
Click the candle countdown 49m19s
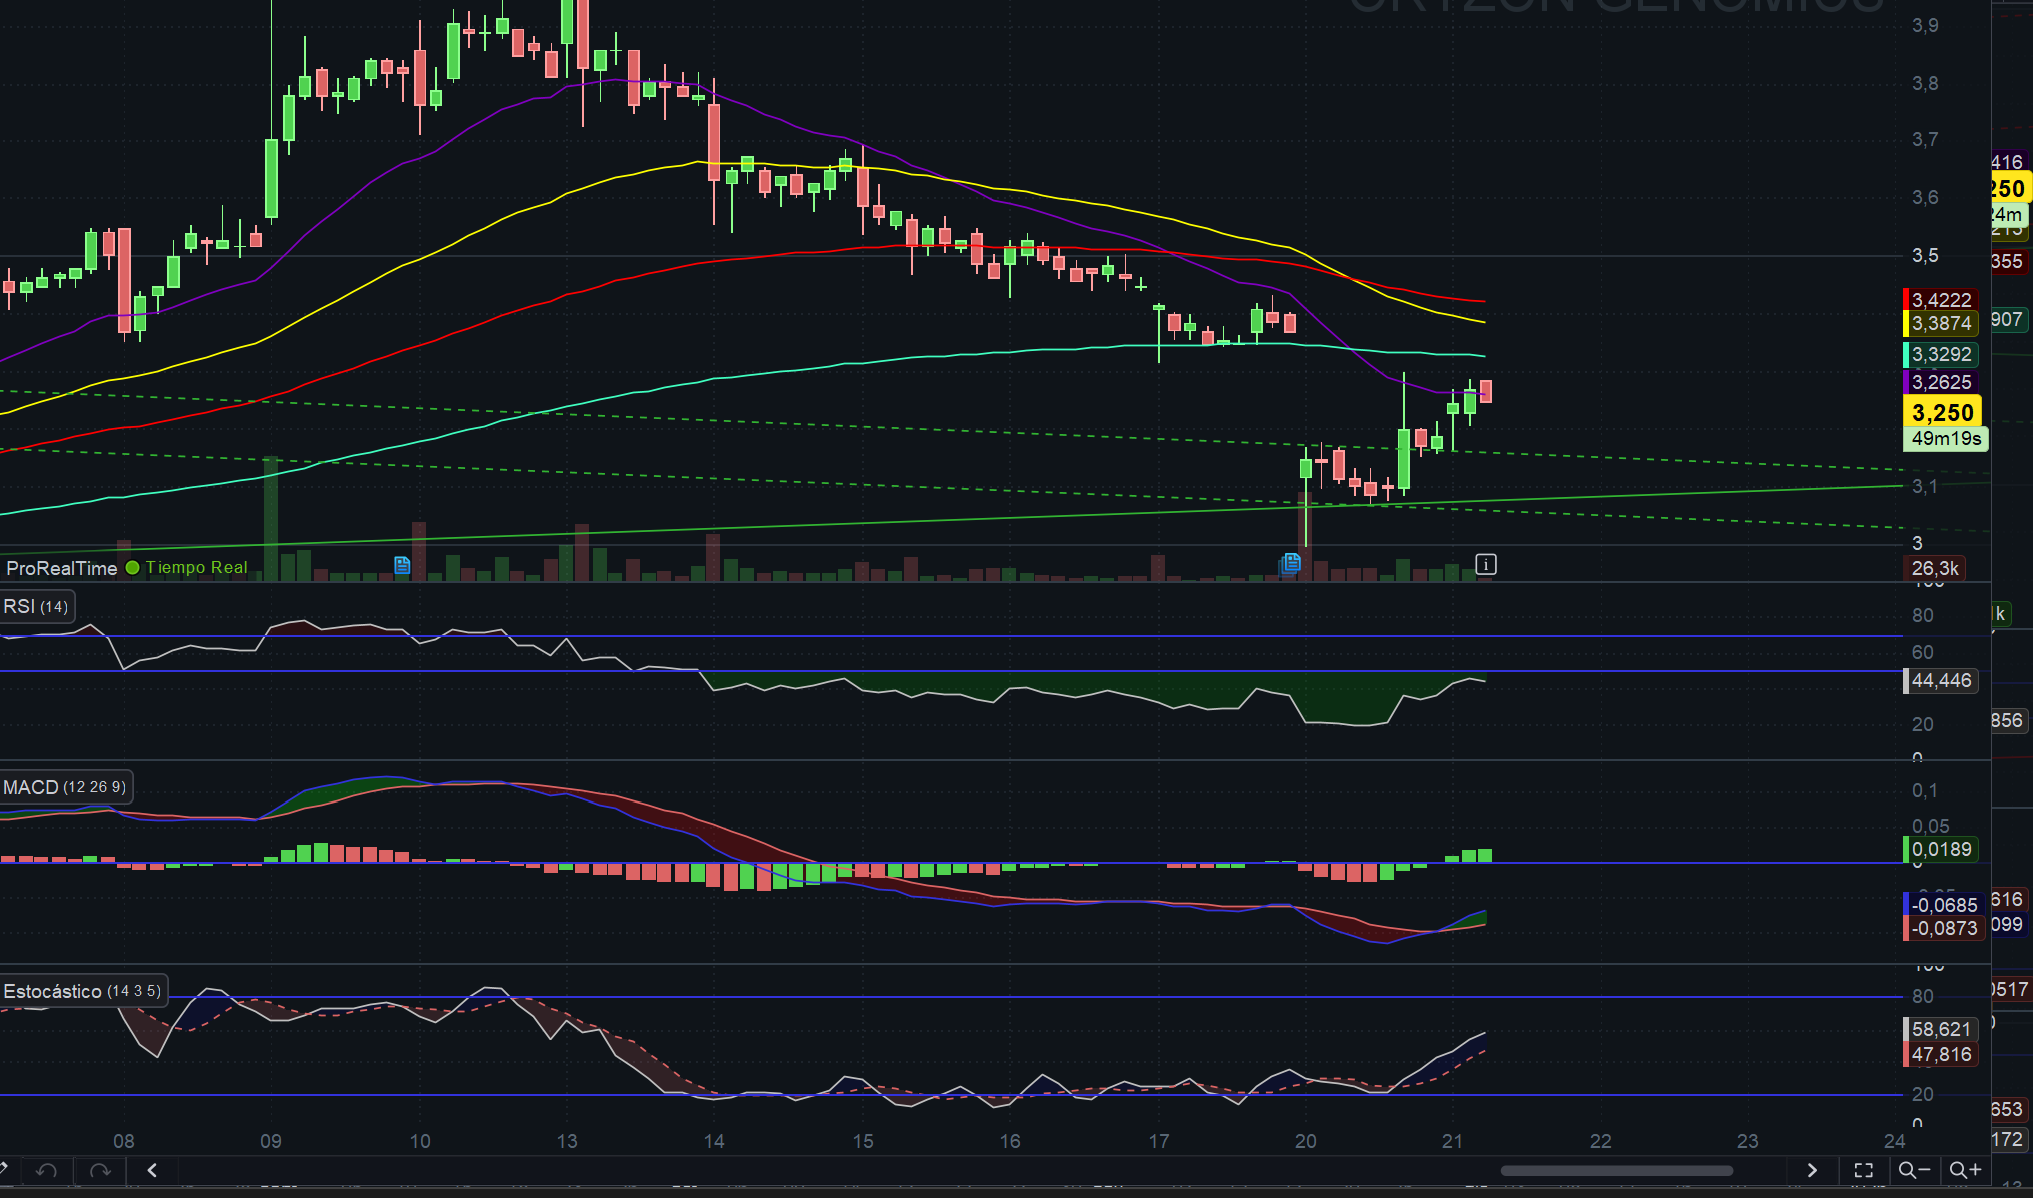coord(1946,439)
